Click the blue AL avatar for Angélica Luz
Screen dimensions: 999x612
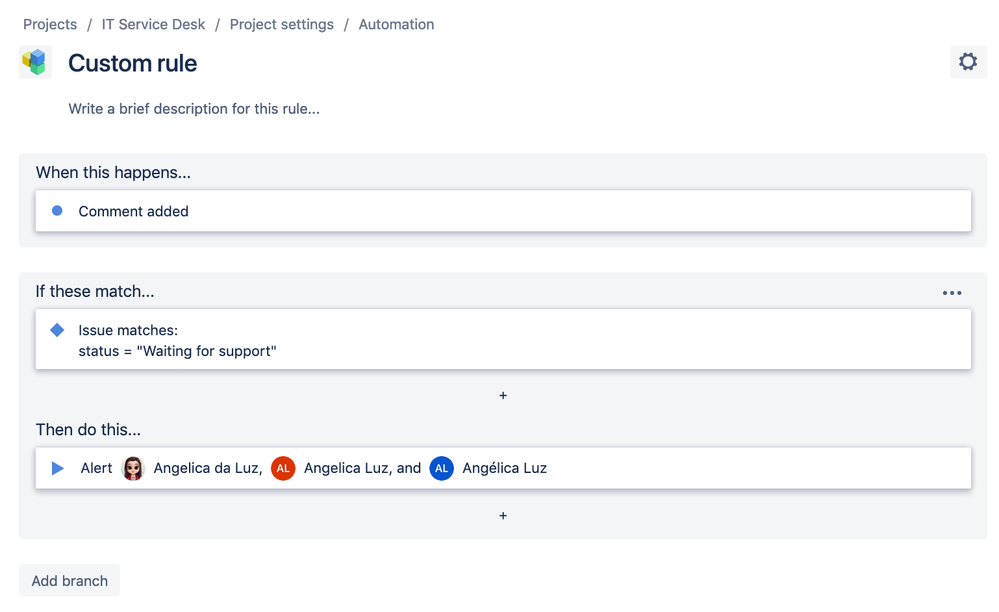(441, 468)
